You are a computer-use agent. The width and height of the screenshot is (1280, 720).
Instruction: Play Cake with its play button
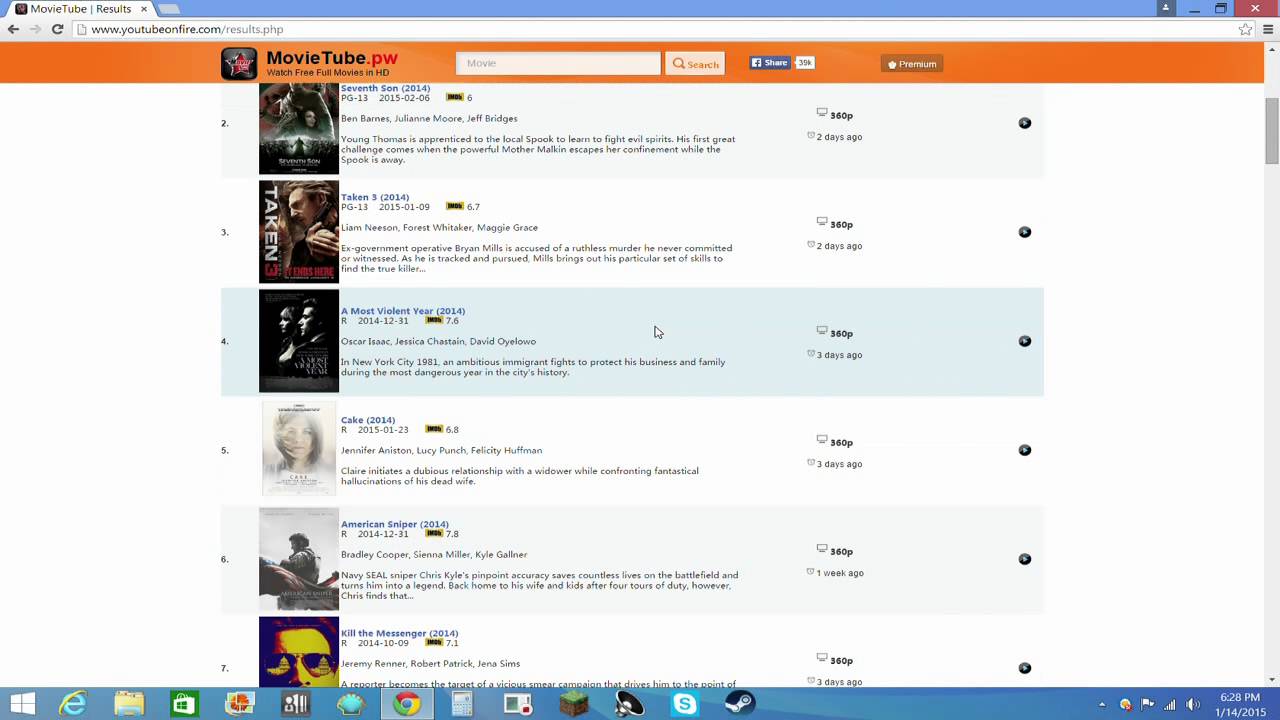click(1024, 450)
